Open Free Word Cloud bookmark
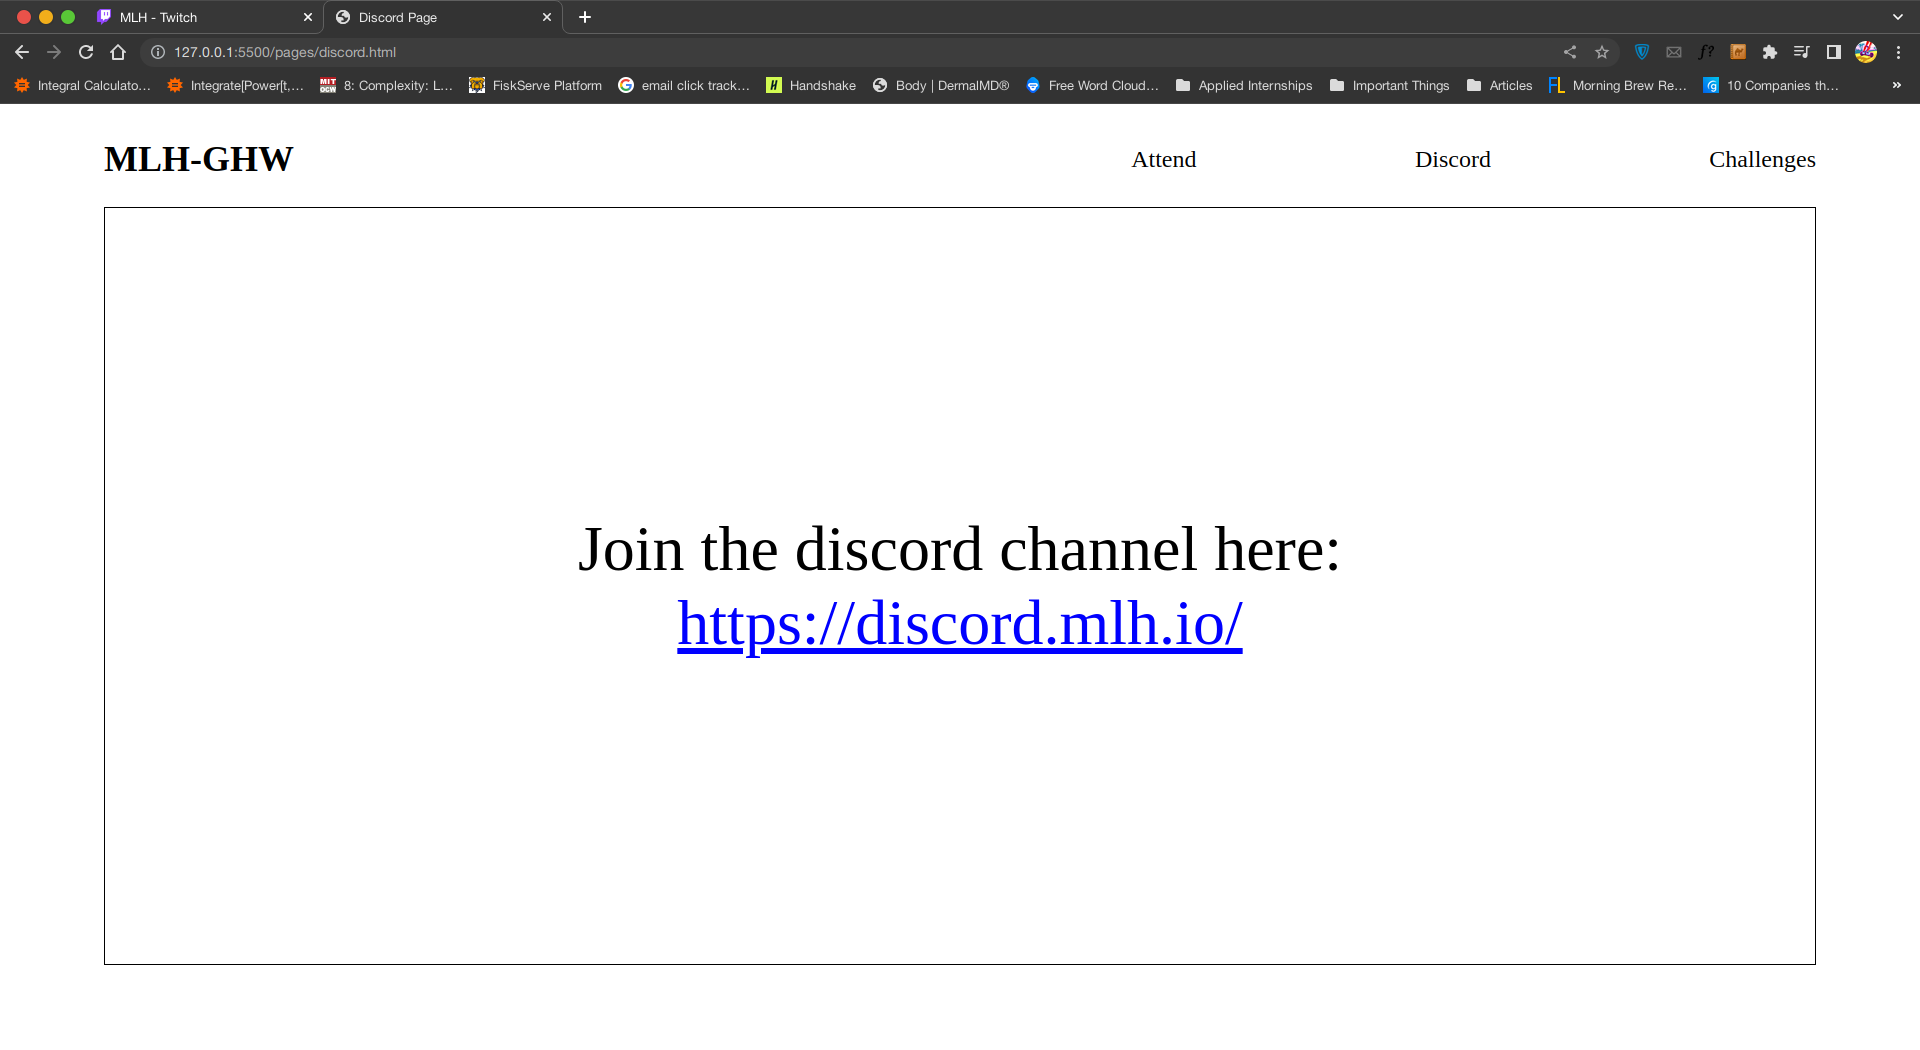1920x1050 pixels. pos(1092,85)
